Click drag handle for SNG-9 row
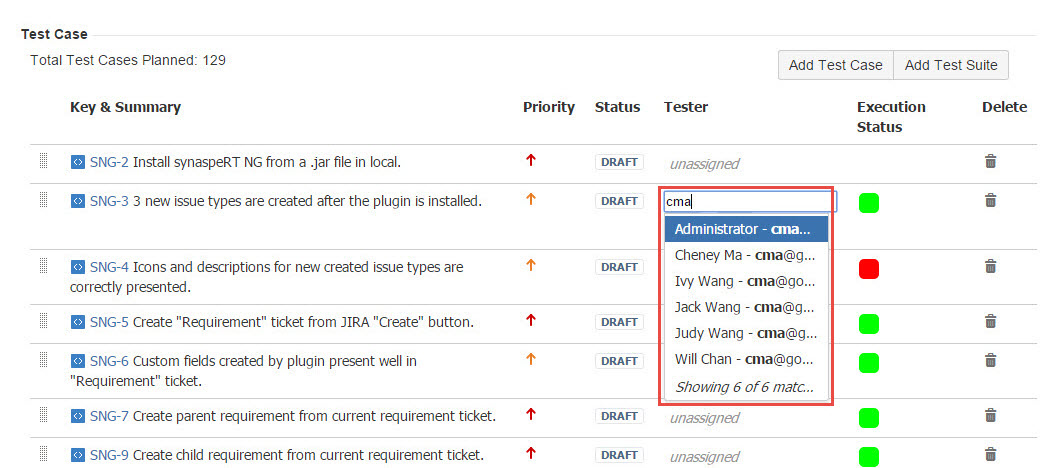 pos(44,454)
